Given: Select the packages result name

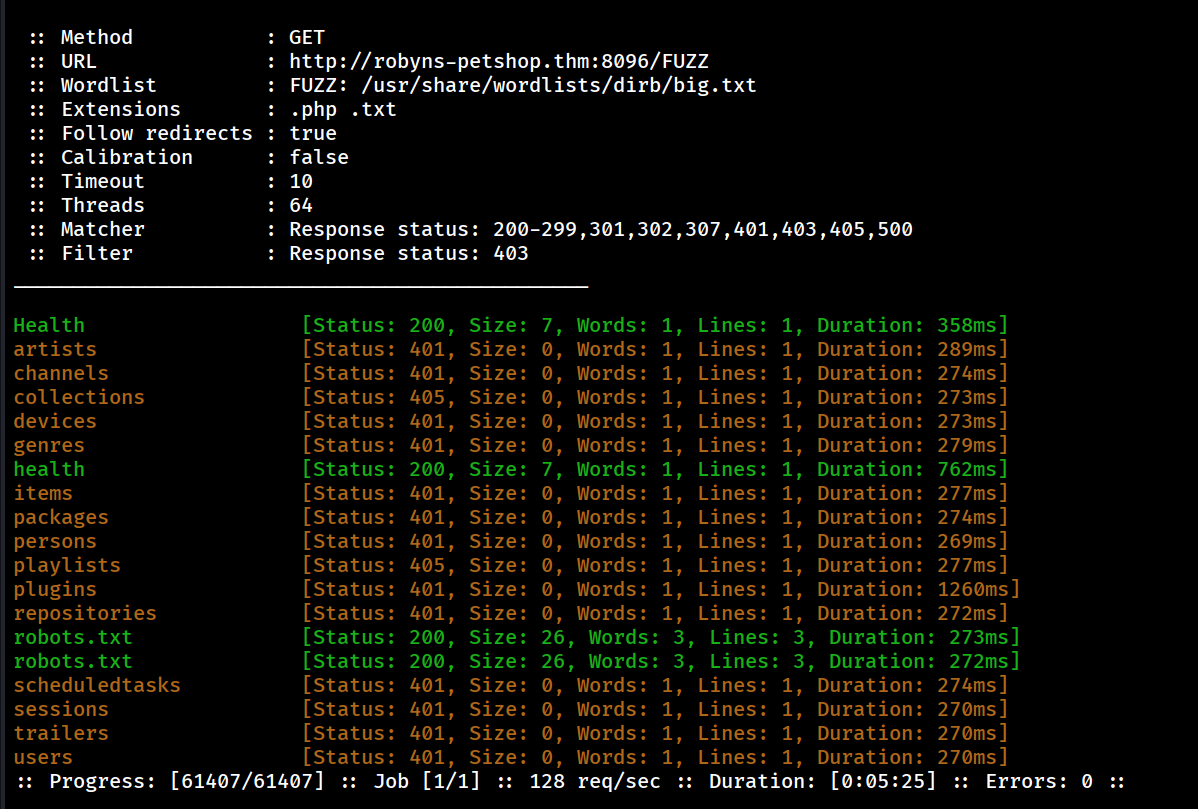Looking at the screenshot, I should click(61, 517).
